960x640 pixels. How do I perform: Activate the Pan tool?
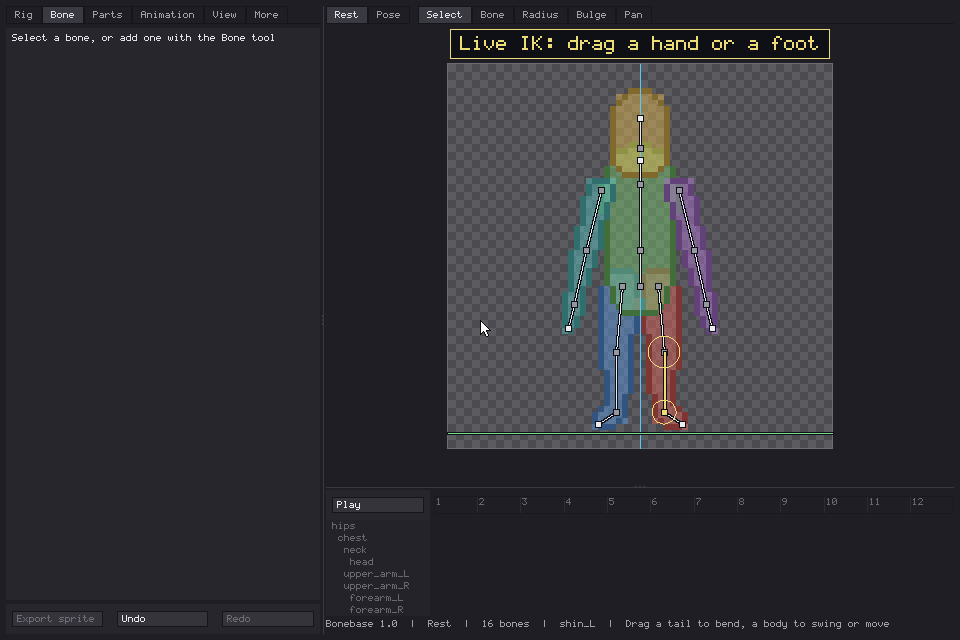tap(633, 15)
